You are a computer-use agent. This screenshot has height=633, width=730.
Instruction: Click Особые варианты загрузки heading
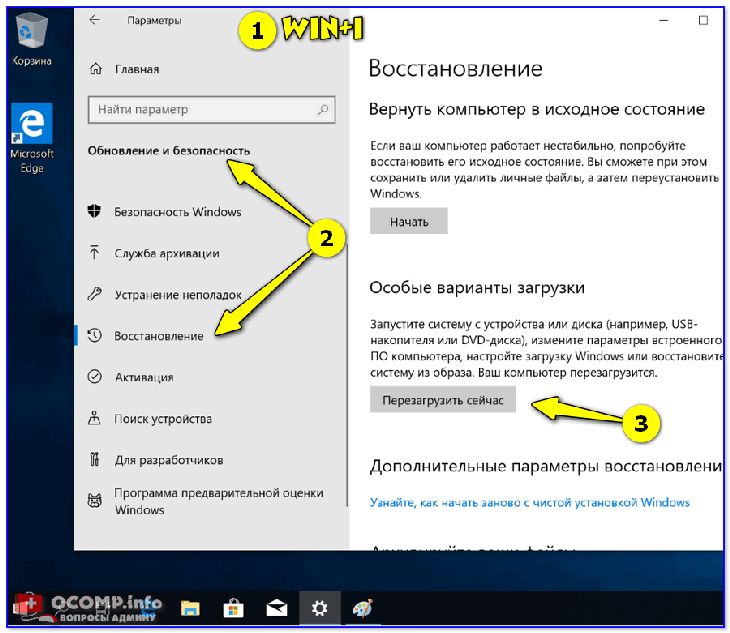[477, 288]
